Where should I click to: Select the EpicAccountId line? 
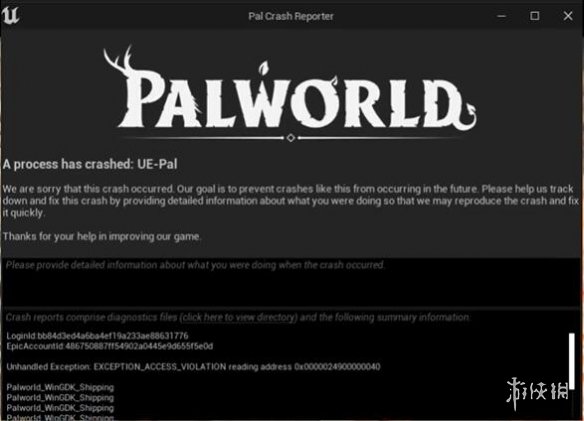[x=110, y=346]
